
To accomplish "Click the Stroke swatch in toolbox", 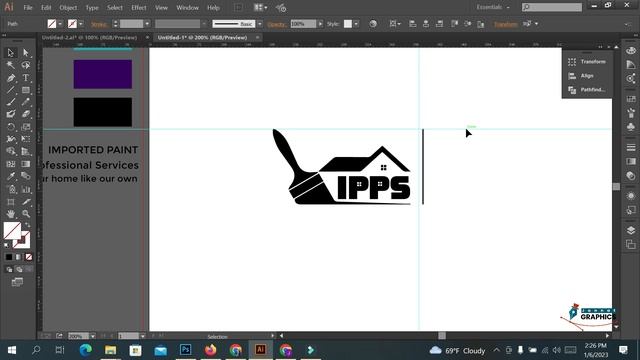I will click(24, 242).
